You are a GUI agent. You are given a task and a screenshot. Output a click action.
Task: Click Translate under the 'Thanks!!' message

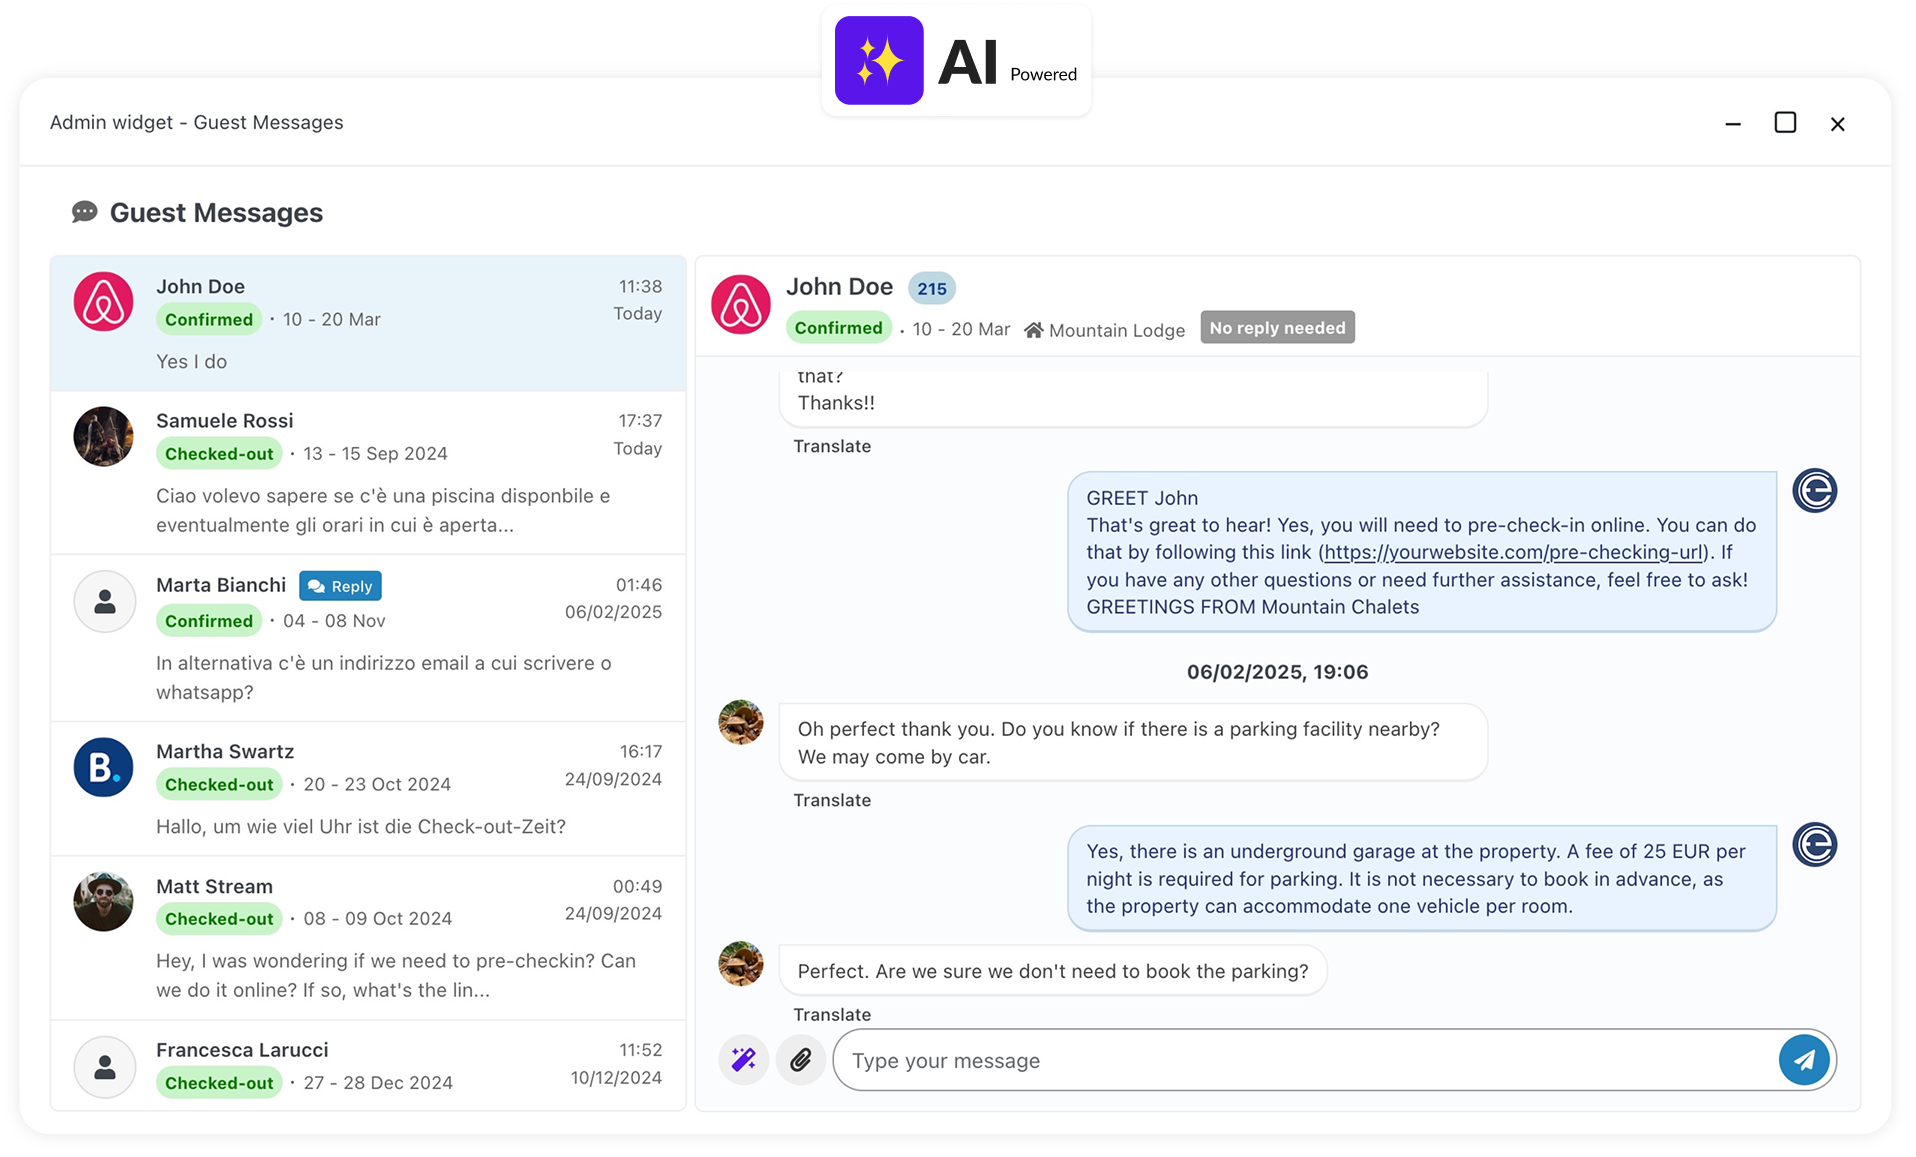(x=832, y=446)
